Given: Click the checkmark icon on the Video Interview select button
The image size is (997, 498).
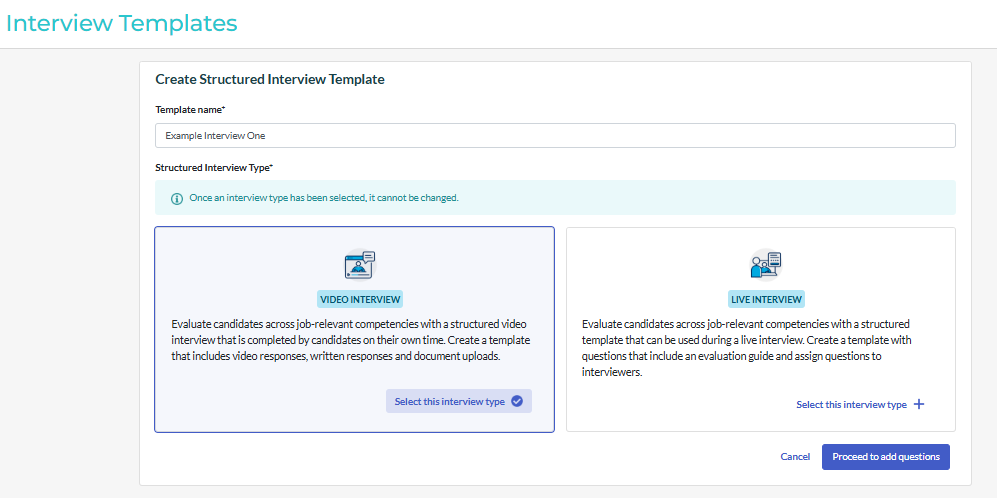Looking at the screenshot, I should point(517,401).
